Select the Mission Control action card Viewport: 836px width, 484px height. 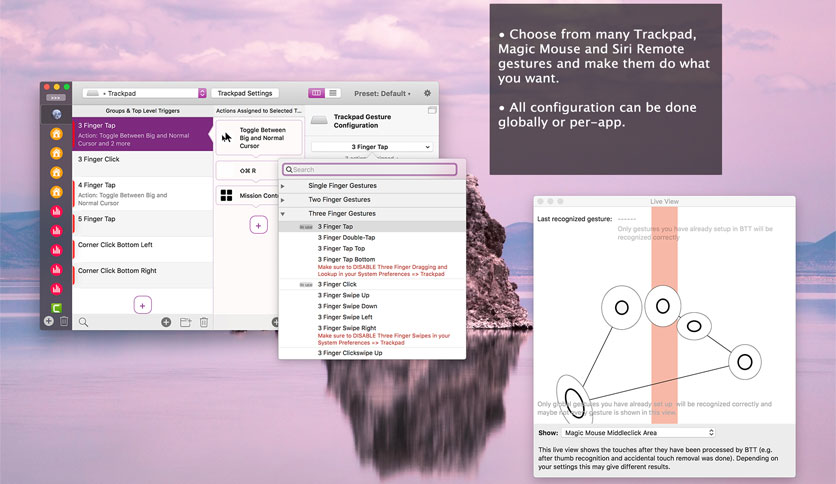(x=248, y=196)
